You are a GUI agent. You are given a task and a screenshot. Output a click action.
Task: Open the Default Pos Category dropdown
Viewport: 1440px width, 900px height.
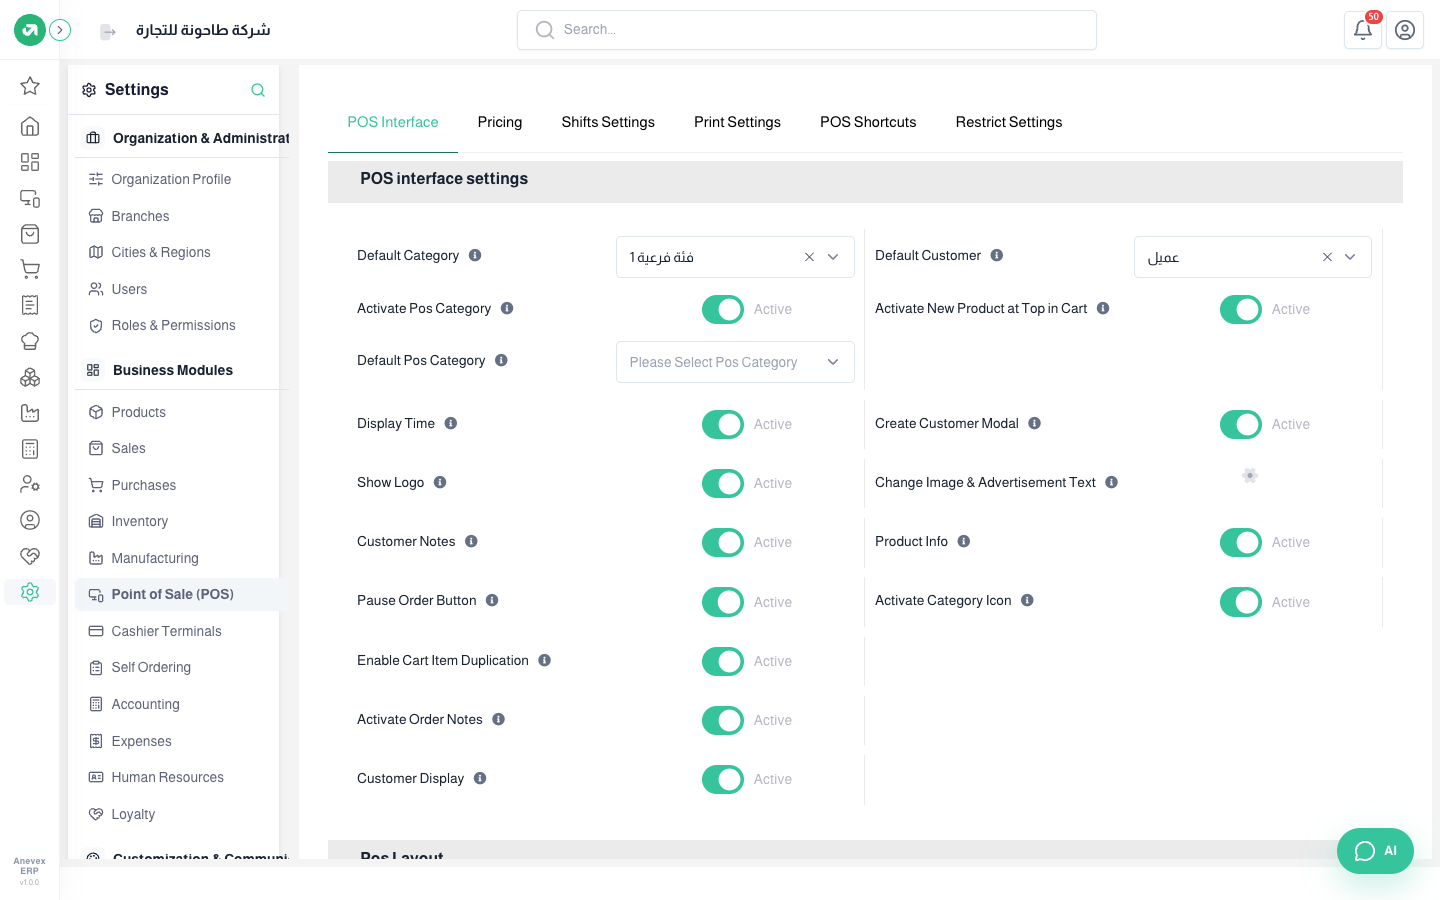(x=735, y=362)
